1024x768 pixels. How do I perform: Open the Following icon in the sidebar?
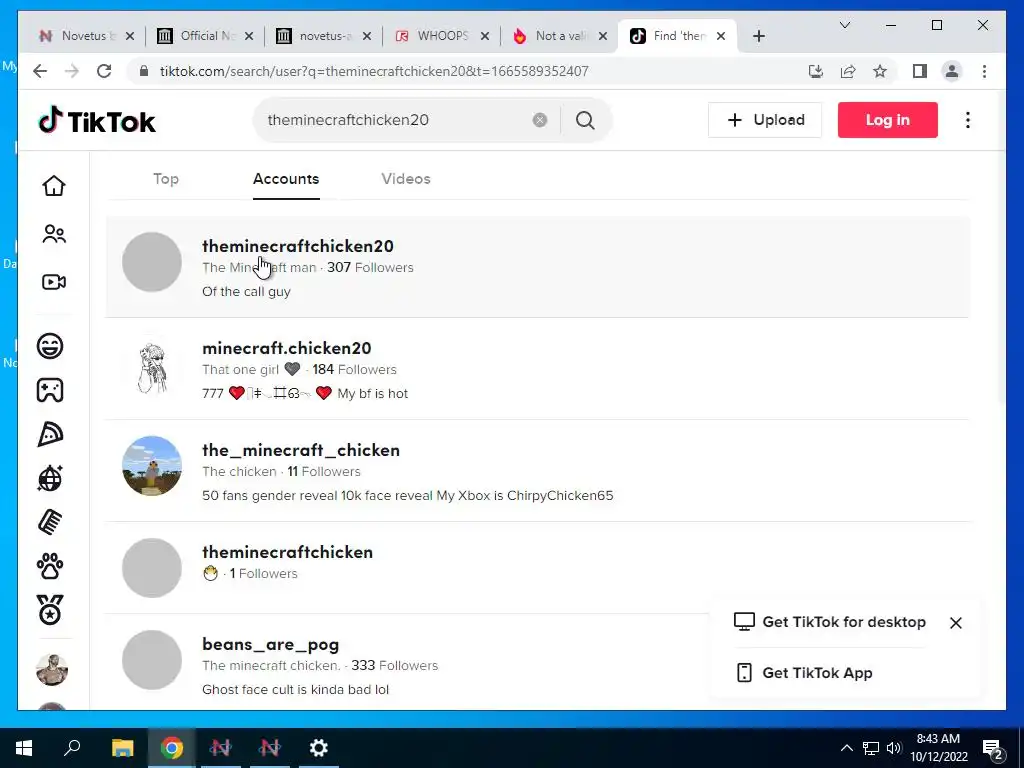coord(54,234)
